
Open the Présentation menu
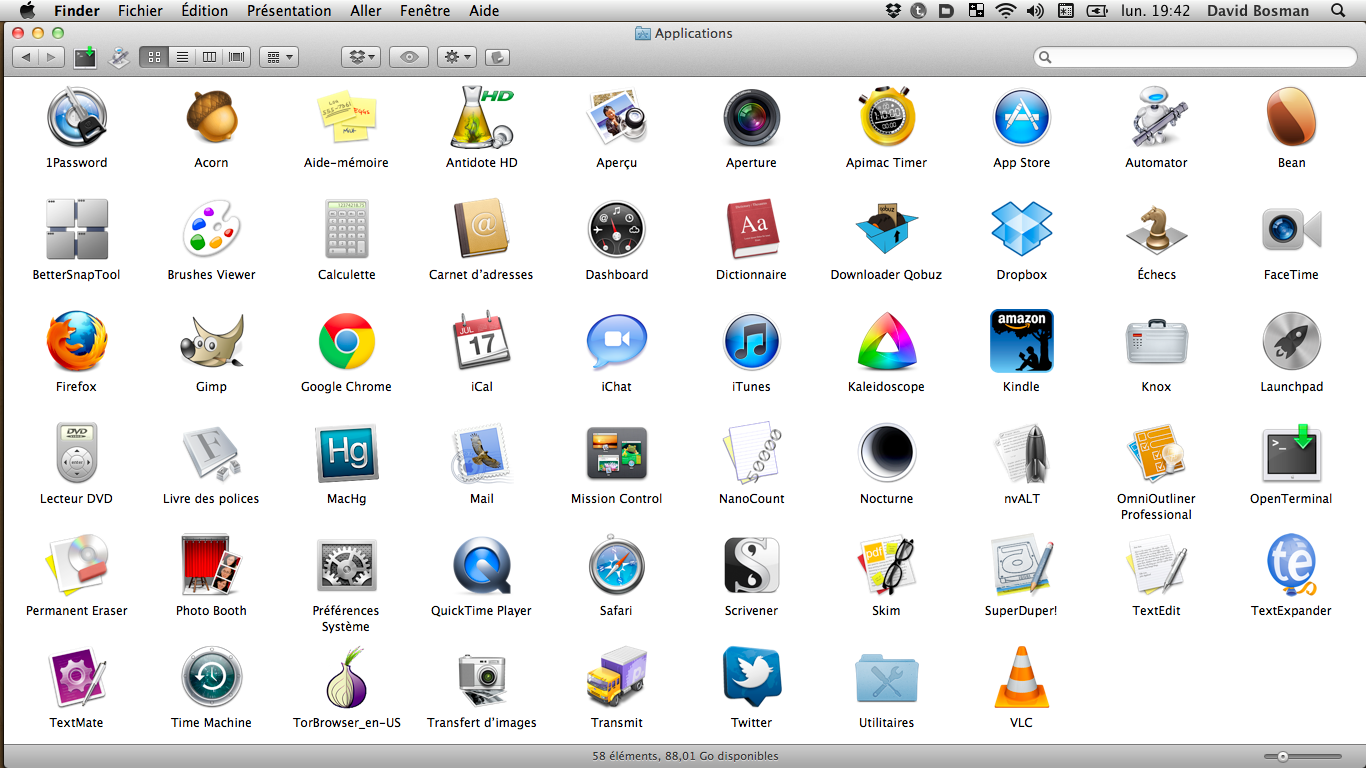[289, 11]
